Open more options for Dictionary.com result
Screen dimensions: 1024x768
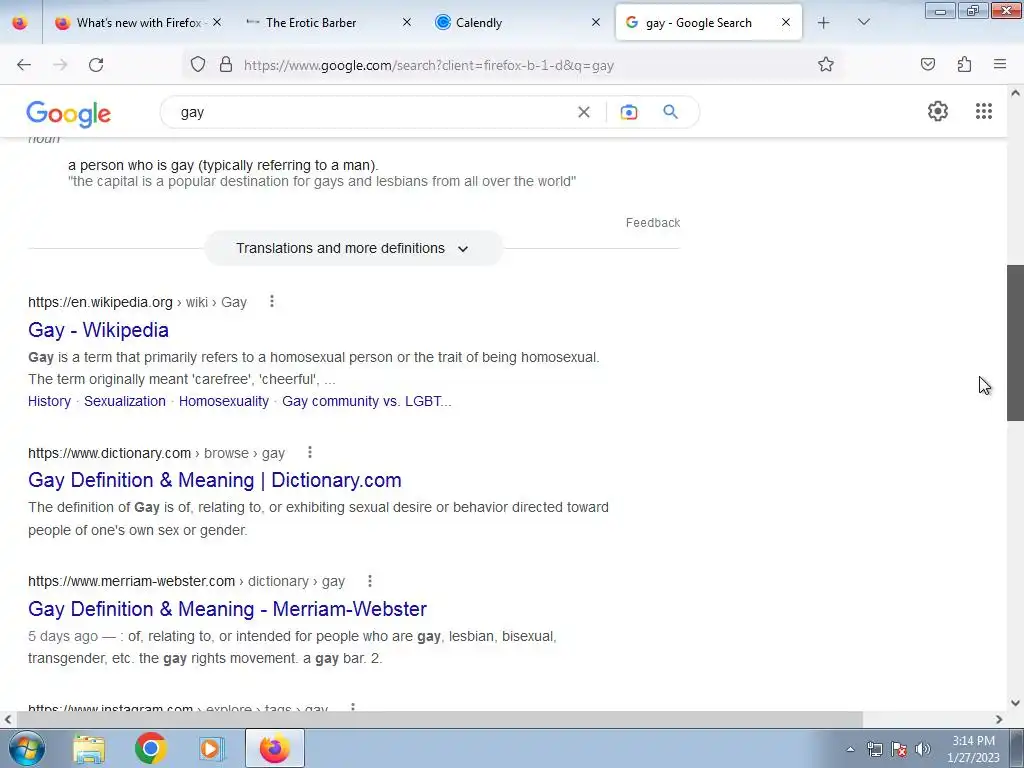310,452
